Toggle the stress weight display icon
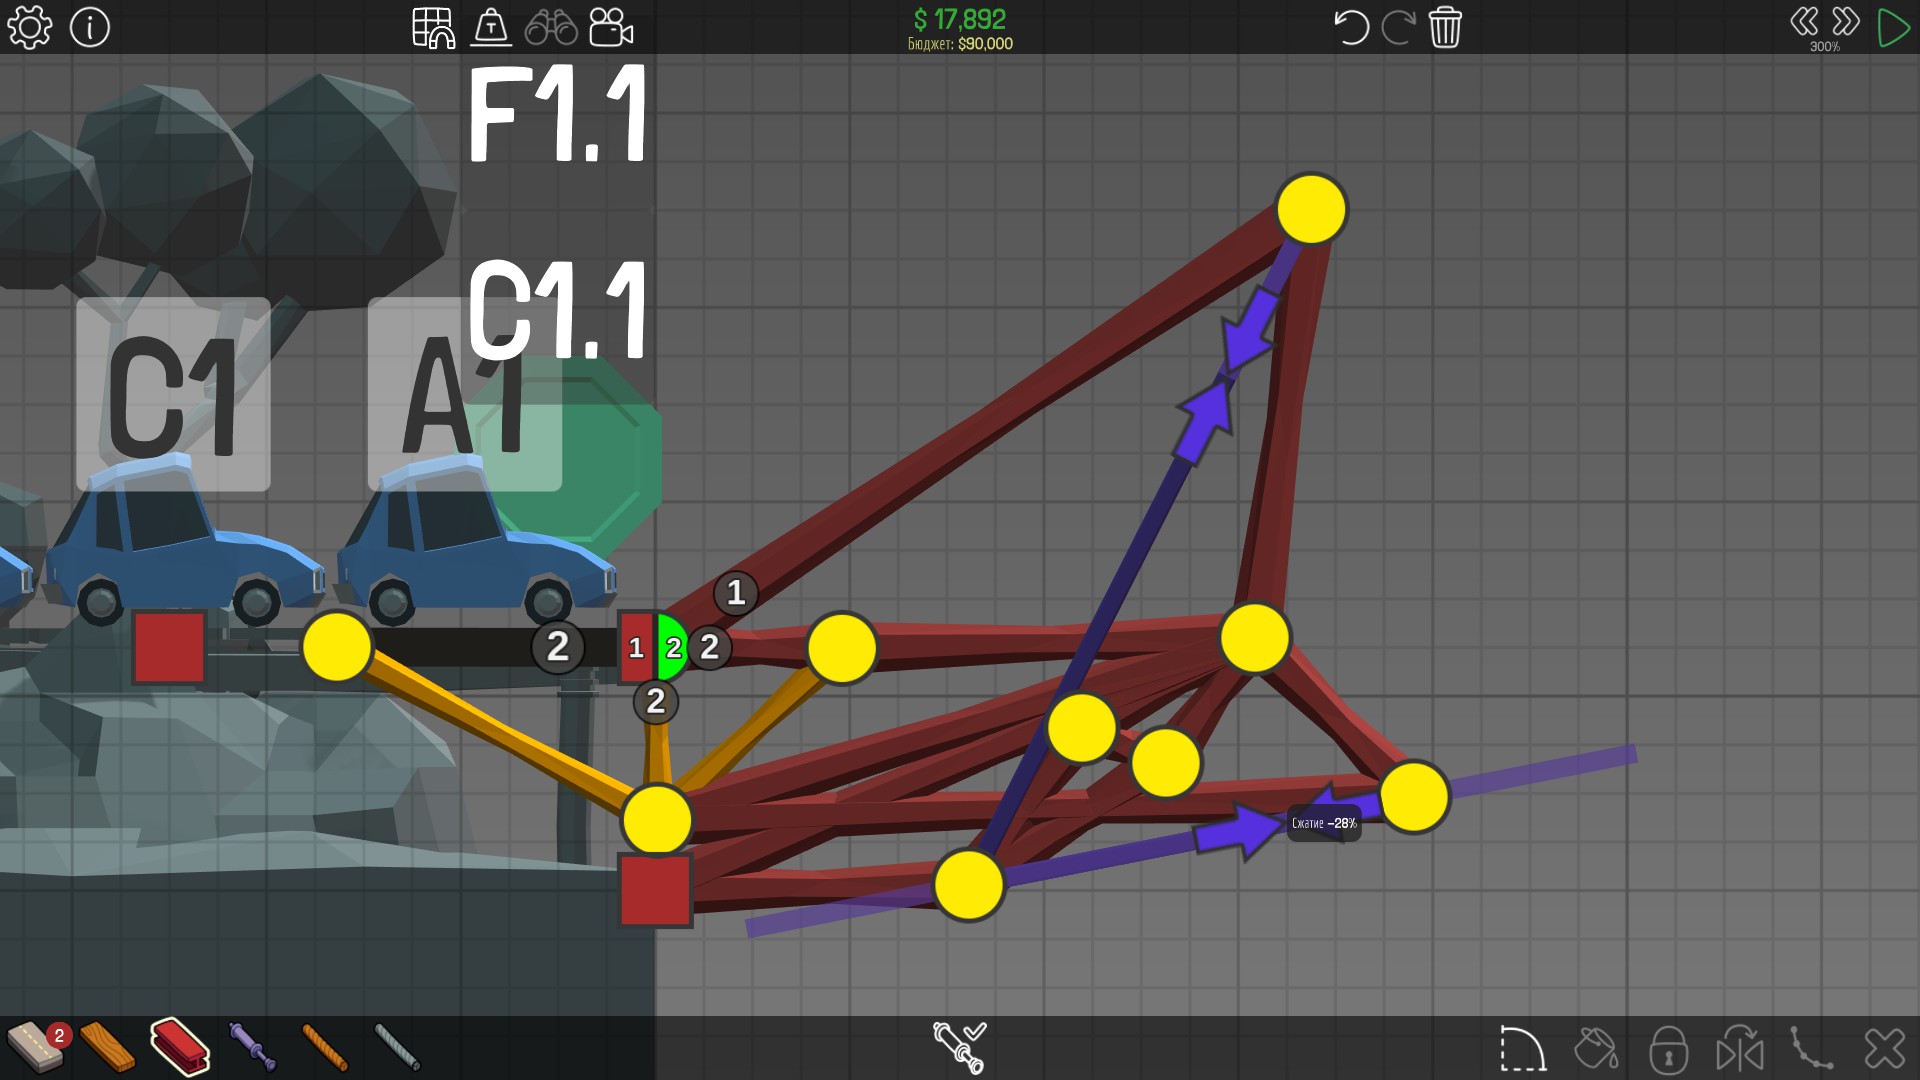The height and width of the screenshot is (1080, 1920). 491,27
